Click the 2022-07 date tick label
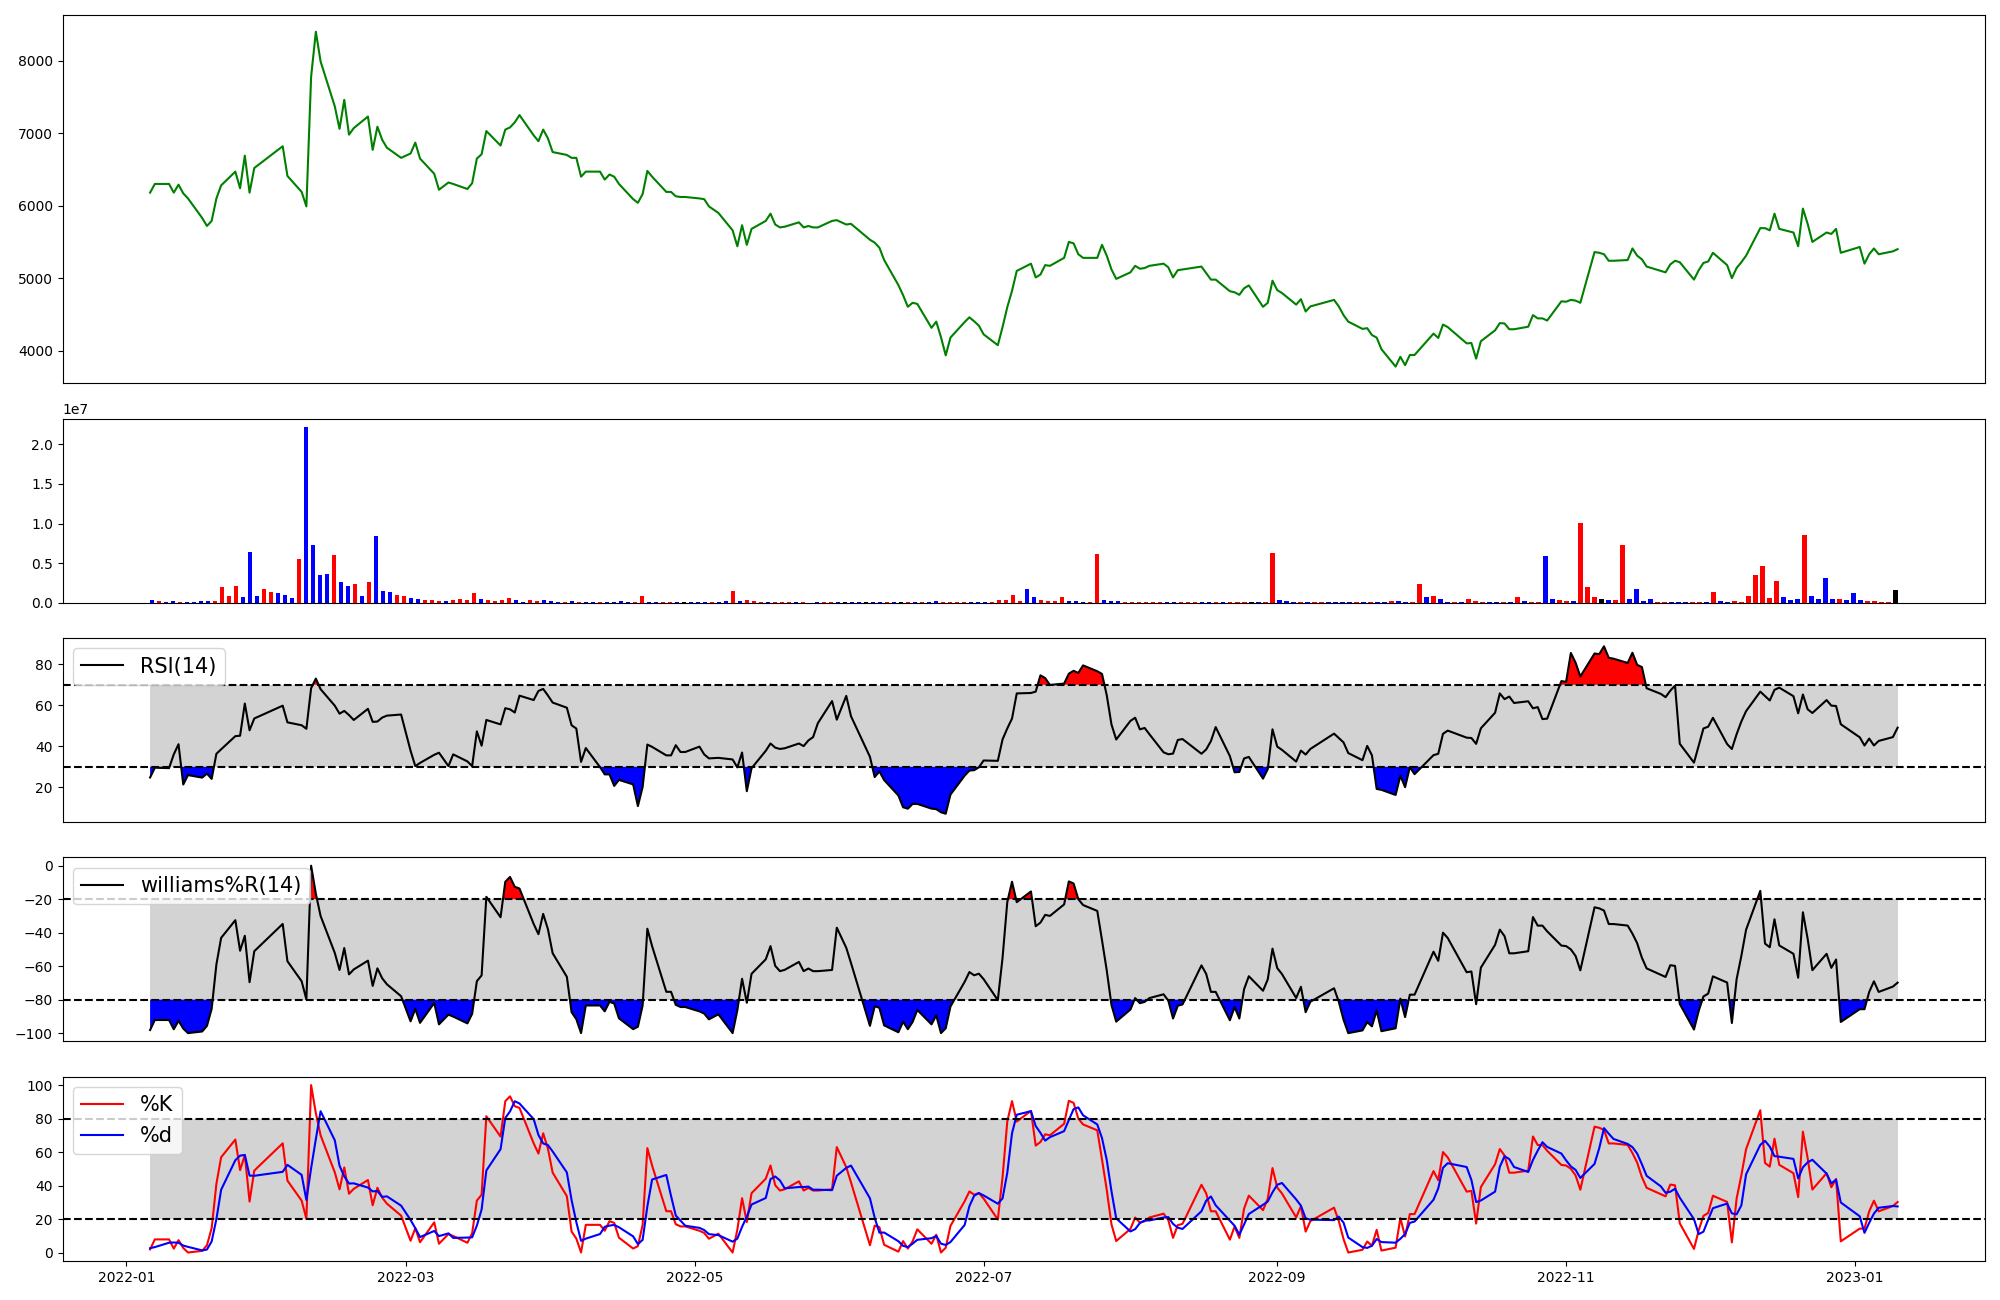This screenshot has width=2000, height=1300. pos(984,1277)
